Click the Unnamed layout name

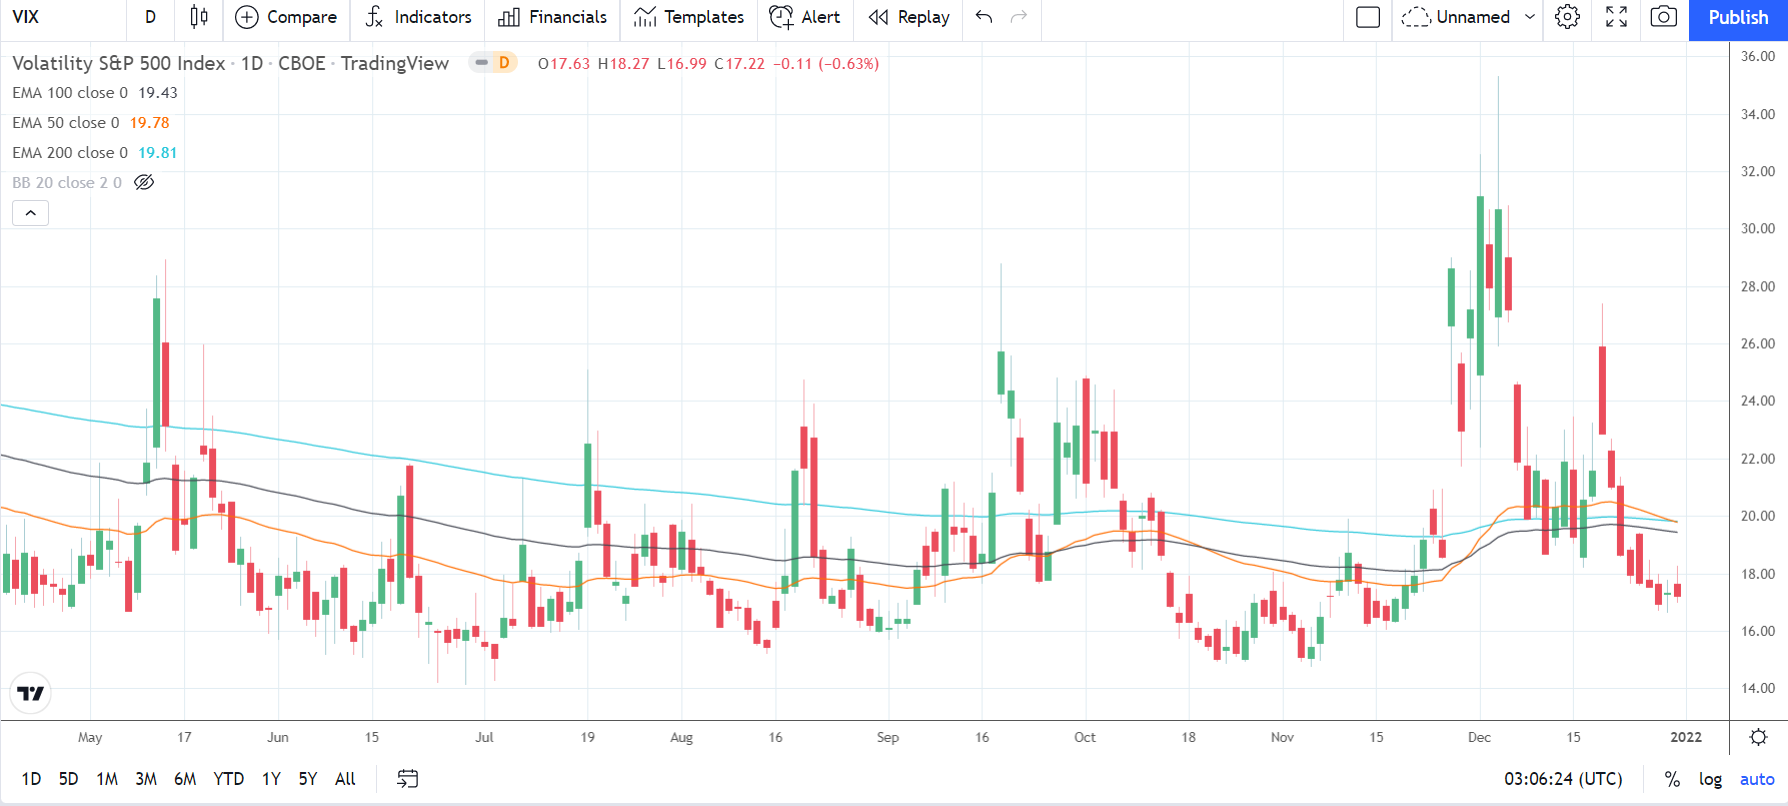point(1473,17)
